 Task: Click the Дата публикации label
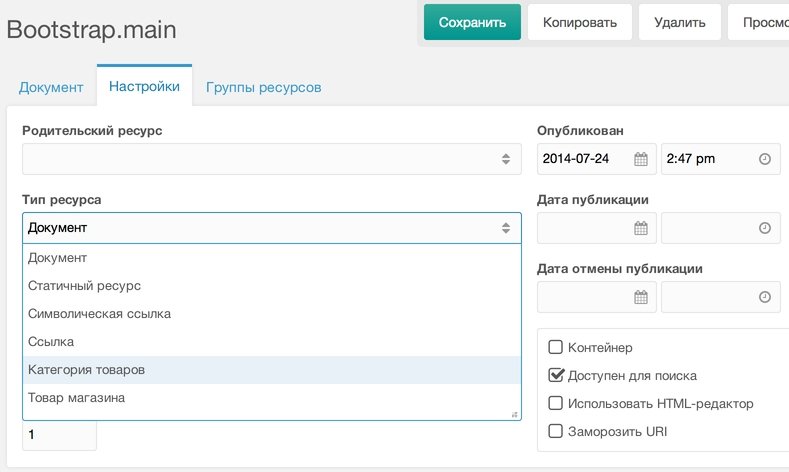click(x=593, y=200)
